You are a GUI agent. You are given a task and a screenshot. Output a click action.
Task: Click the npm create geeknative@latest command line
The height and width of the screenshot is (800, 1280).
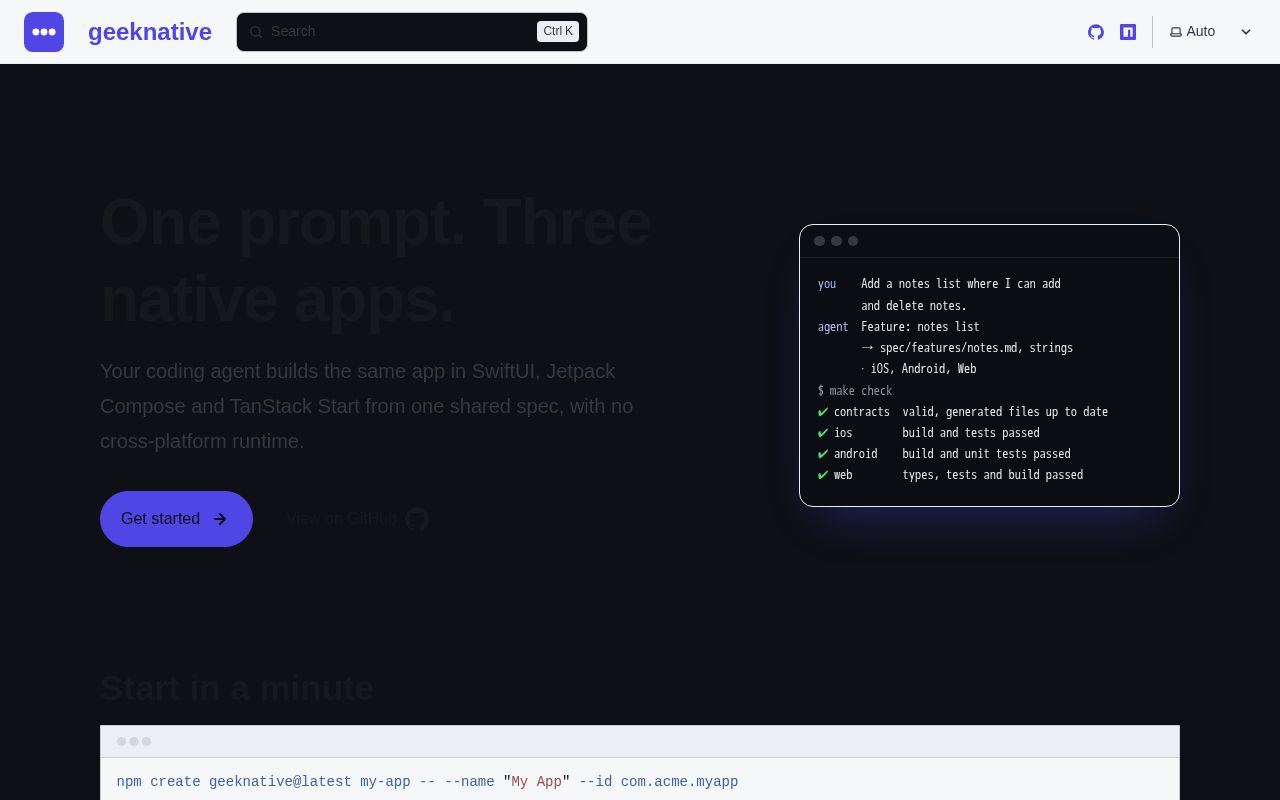(427, 782)
